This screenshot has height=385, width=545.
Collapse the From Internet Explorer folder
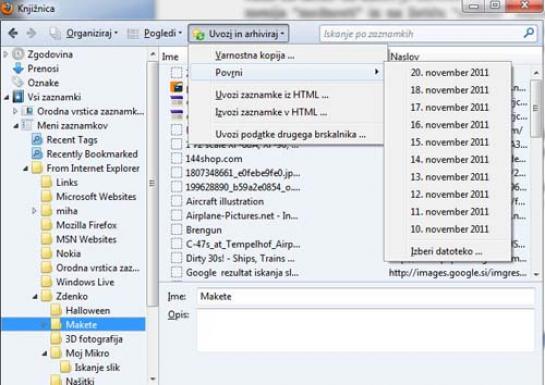26,169
